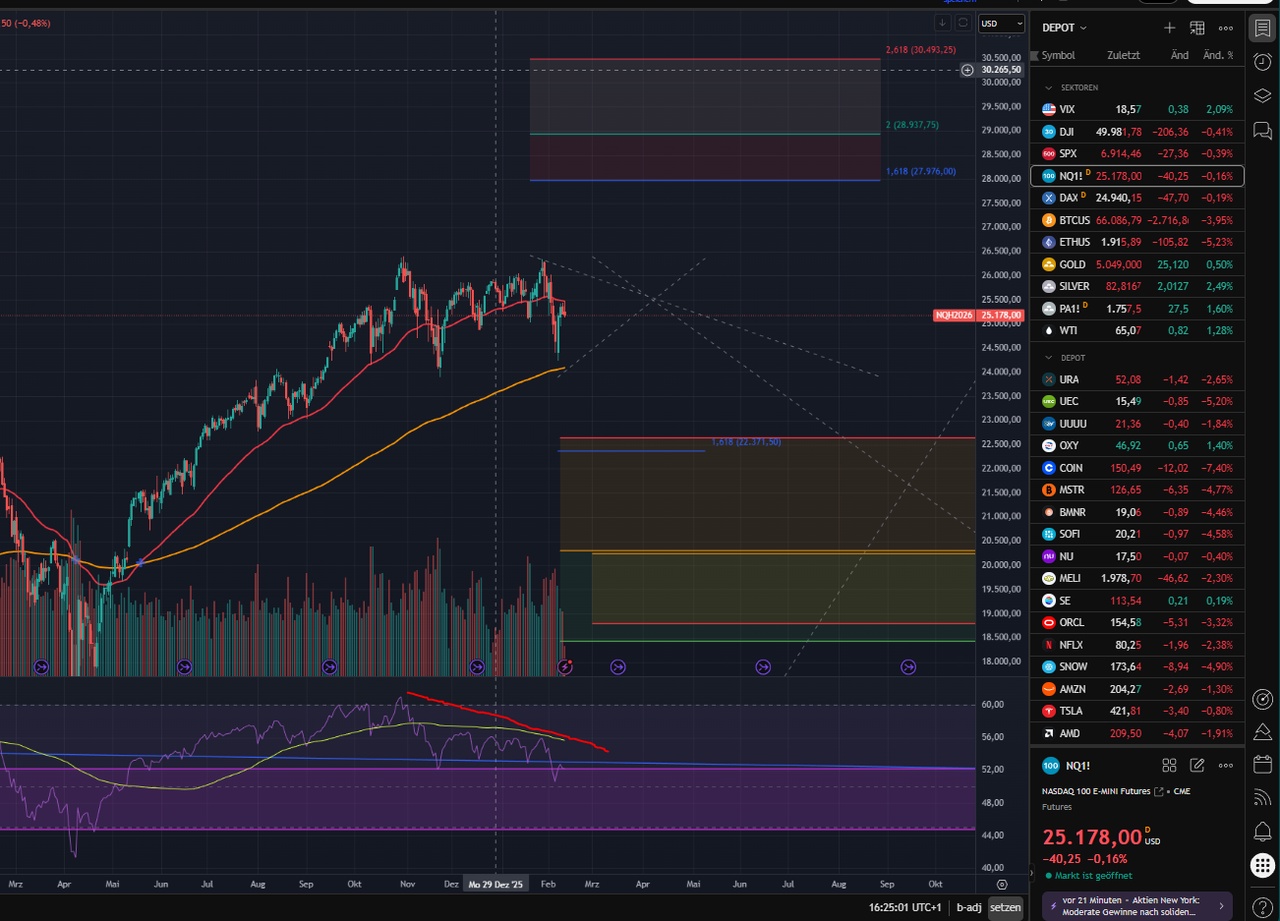
Task: Click the 16:25:01 UTC+1 timezone button
Action: click(907, 907)
